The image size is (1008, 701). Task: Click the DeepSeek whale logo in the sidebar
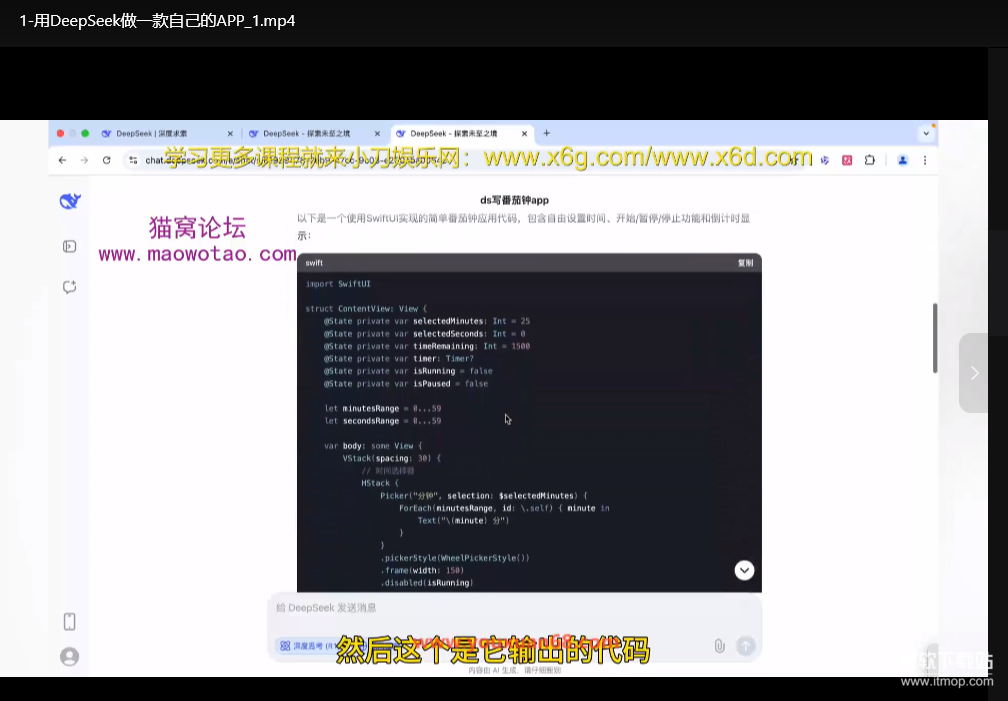(x=69, y=201)
